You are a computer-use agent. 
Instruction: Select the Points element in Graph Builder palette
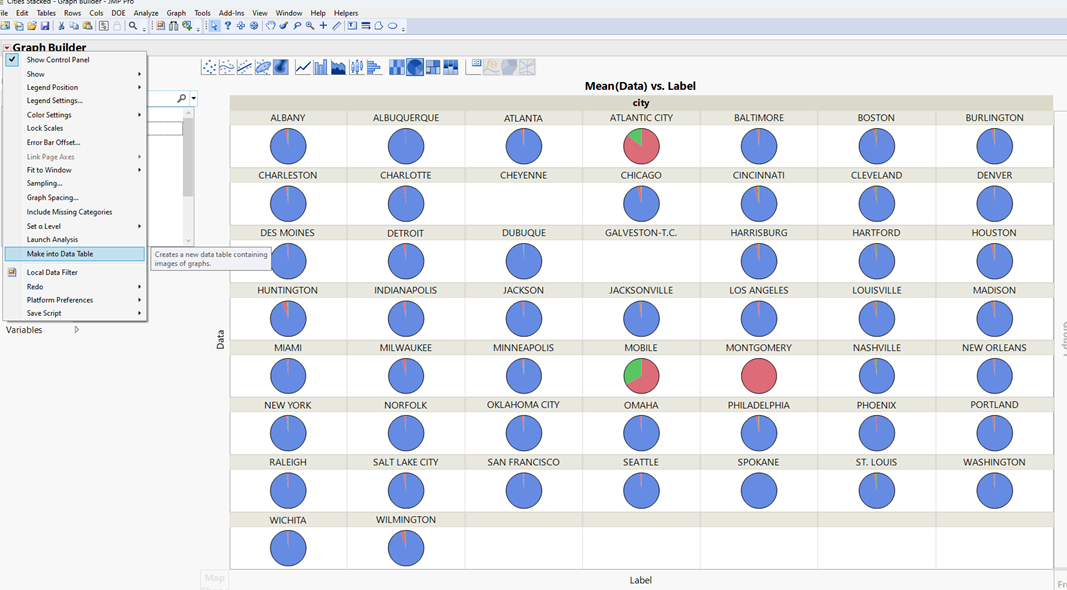[207, 66]
